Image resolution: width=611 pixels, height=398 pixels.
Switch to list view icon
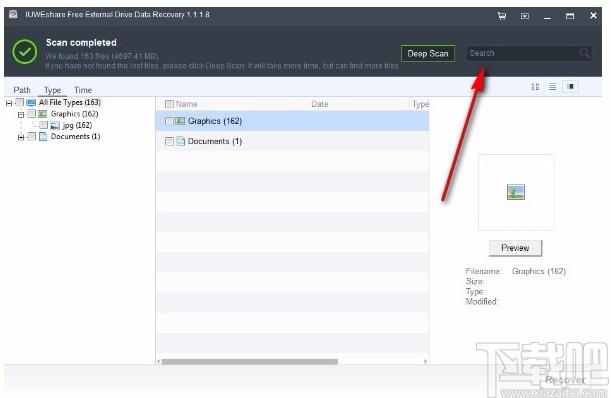point(553,87)
